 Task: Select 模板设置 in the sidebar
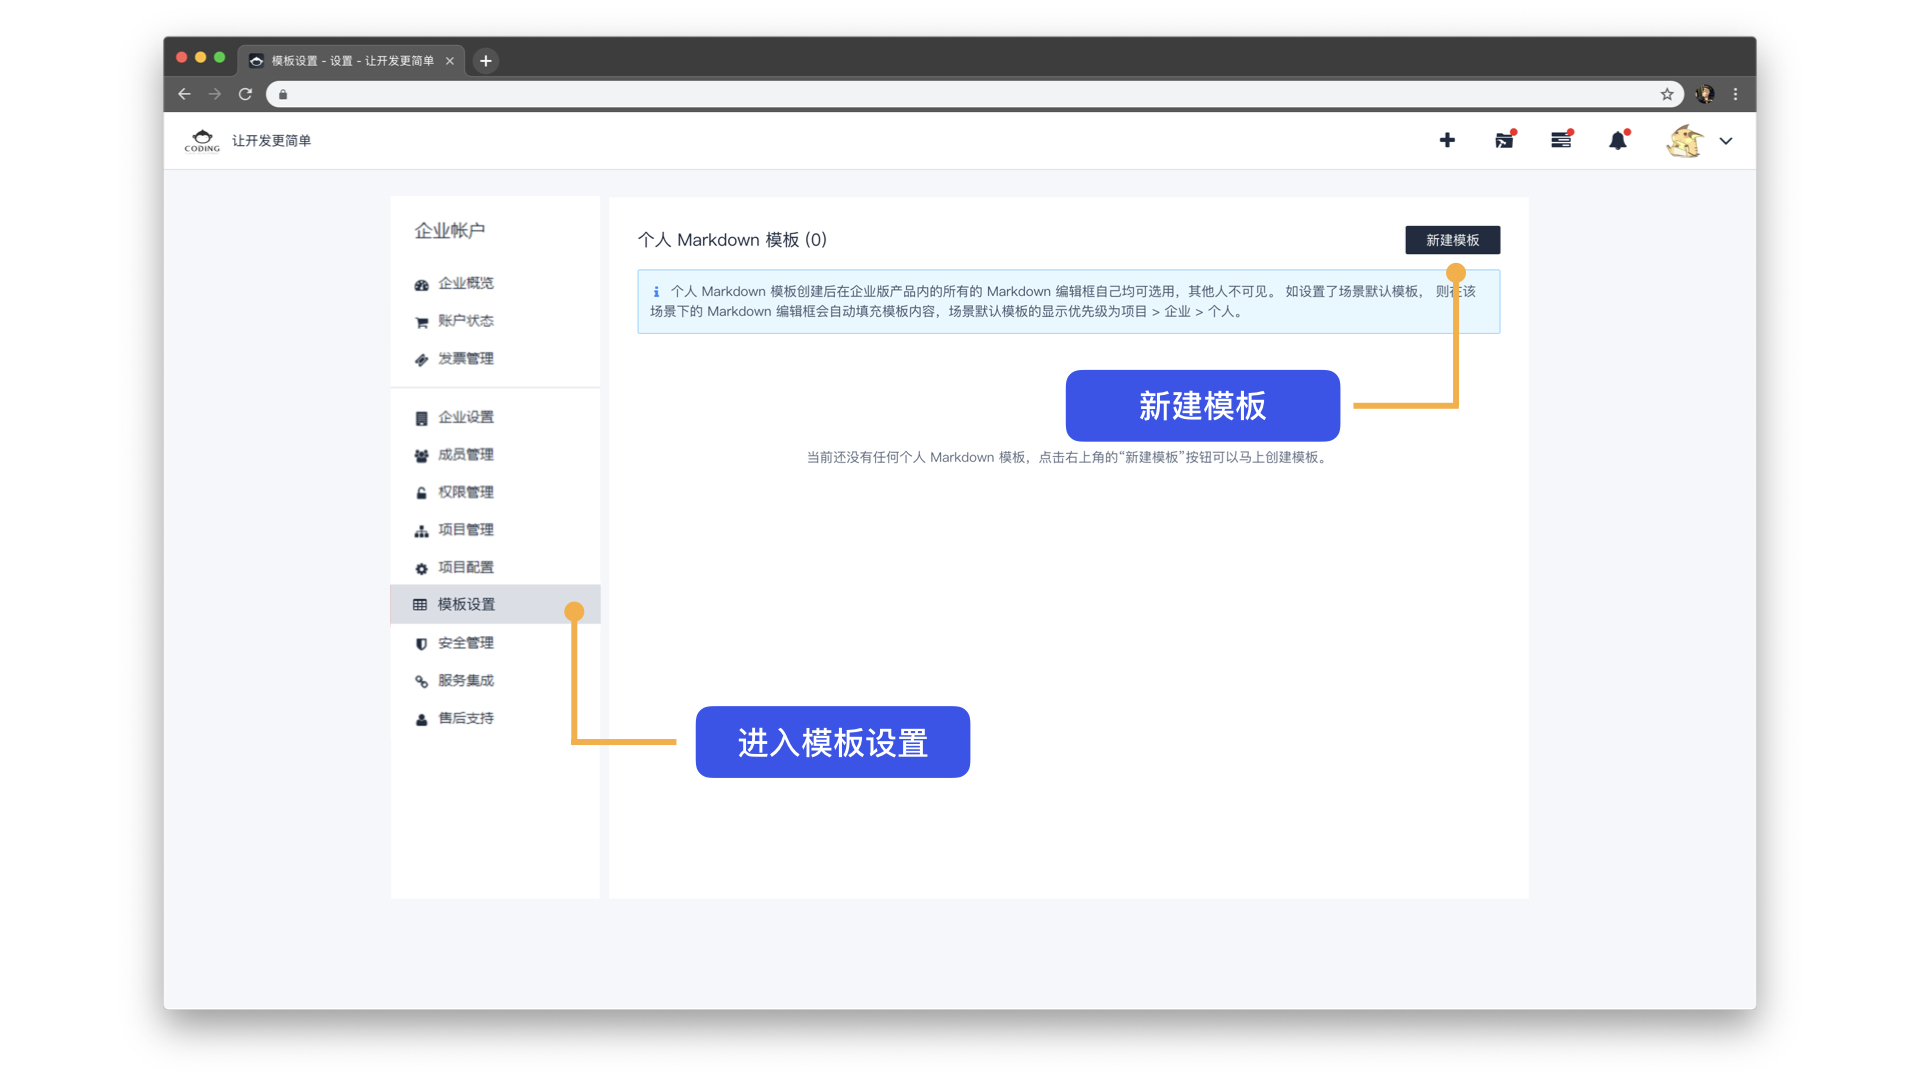click(466, 604)
